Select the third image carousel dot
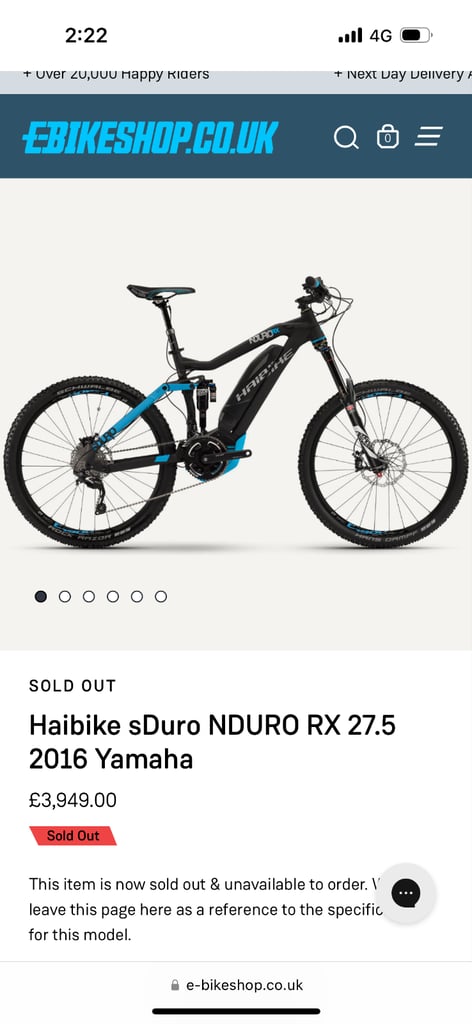The width and height of the screenshot is (472, 1024). (89, 596)
